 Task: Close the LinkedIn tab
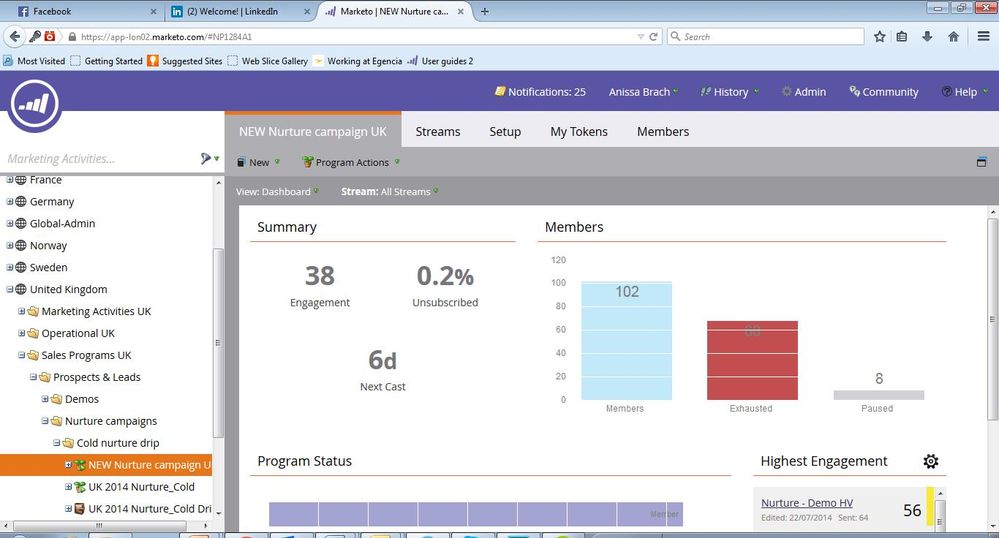click(307, 11)
